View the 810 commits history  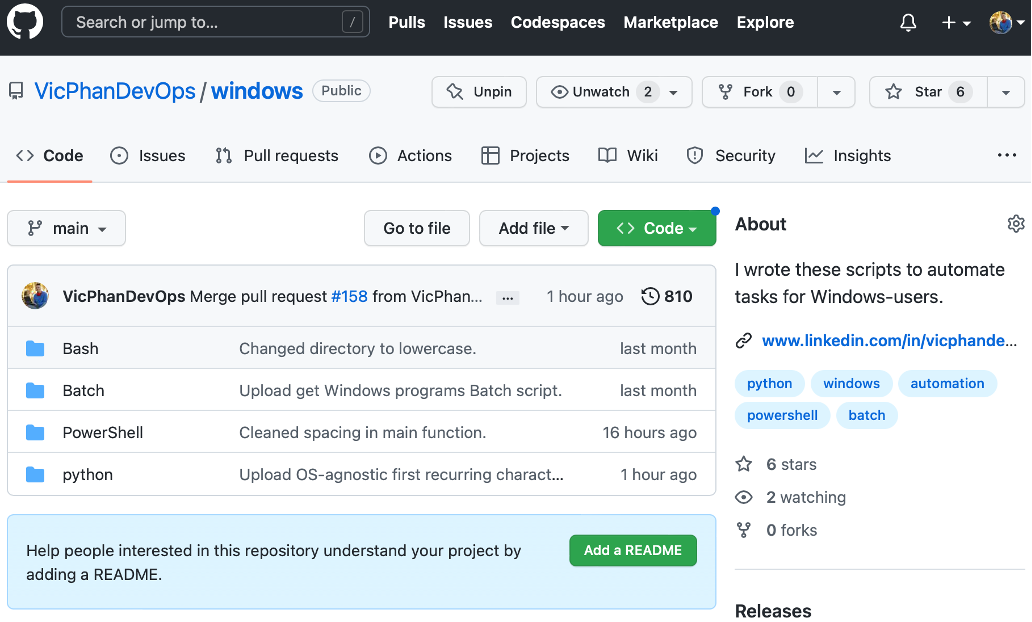(x=667, y=297)
